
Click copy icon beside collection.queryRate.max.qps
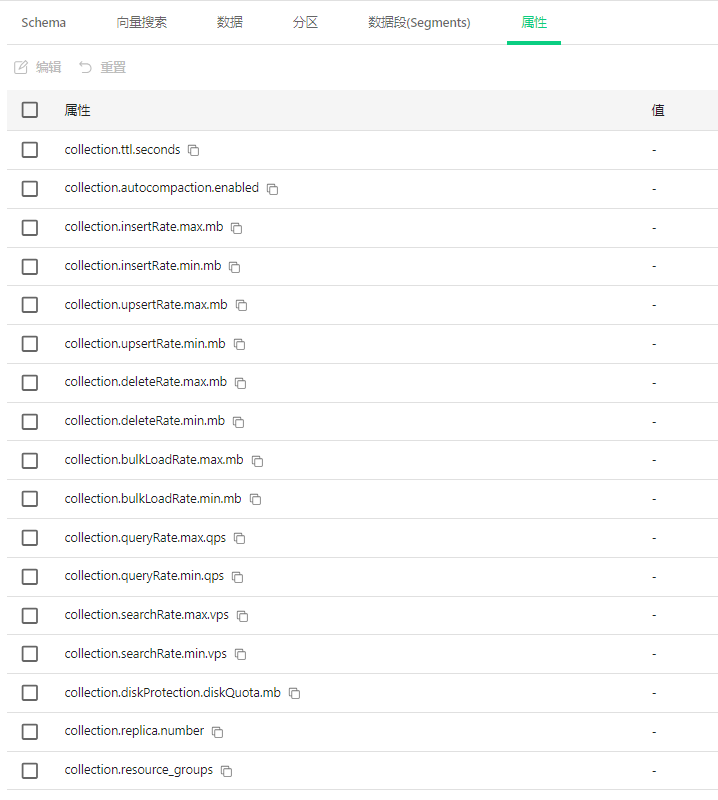click(x=240, y=538)
